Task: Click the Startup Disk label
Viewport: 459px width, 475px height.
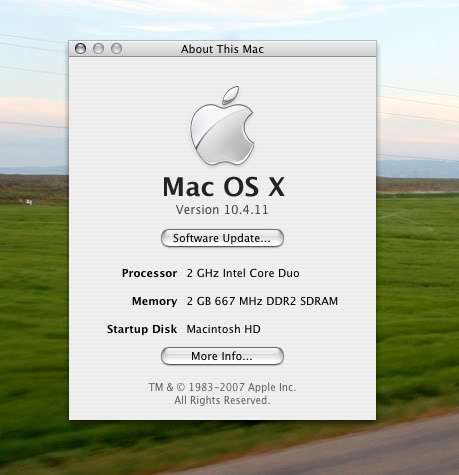Action: 142,329
